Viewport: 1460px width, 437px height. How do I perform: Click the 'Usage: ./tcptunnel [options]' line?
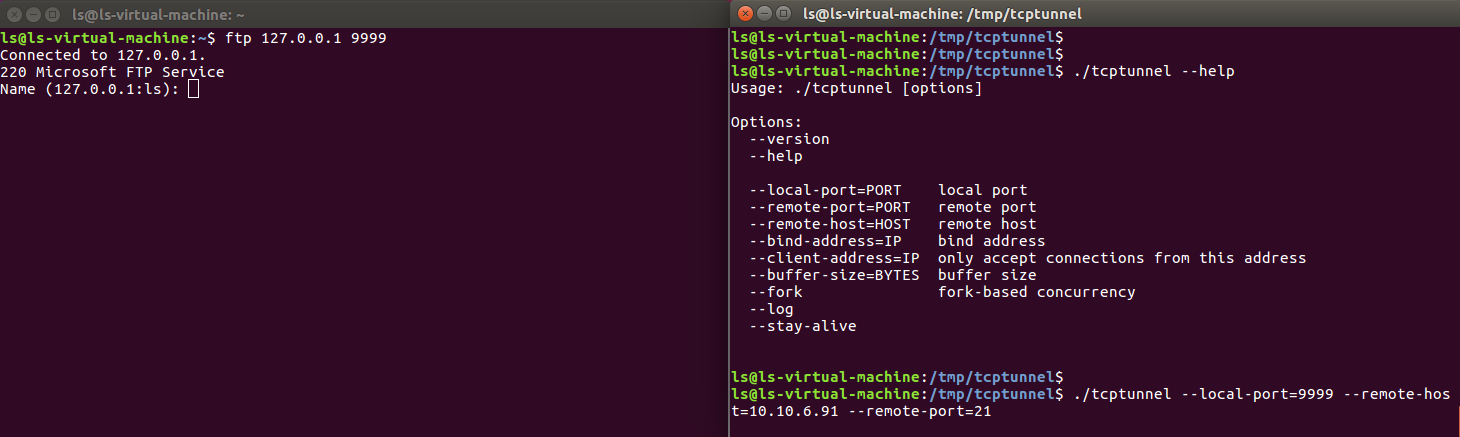click(x=857, y=89)
